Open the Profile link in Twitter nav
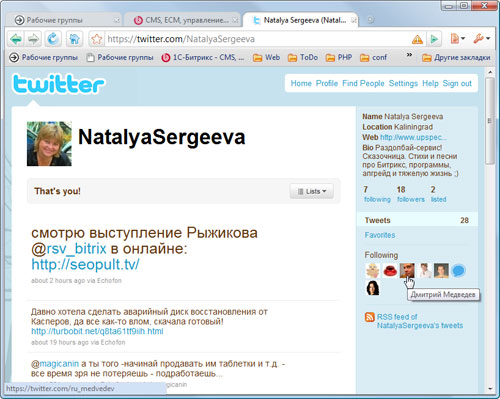This screenshot has width=500, height=399. tap(327, 83)
